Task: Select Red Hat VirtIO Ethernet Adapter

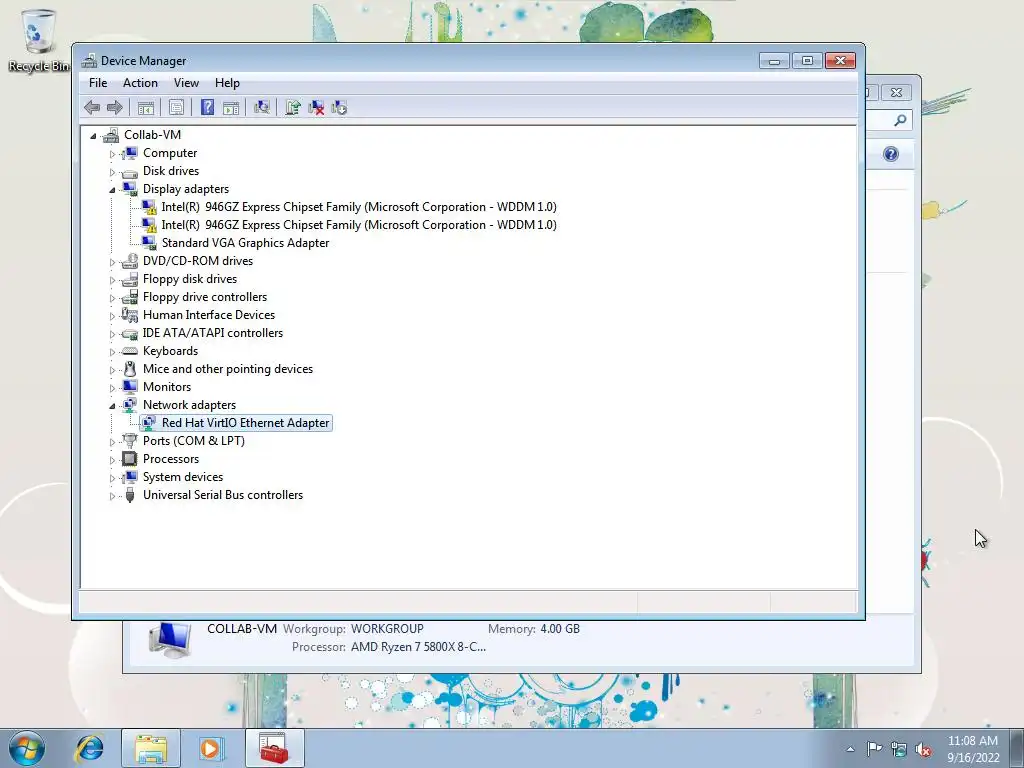Action: pos(245,423)
